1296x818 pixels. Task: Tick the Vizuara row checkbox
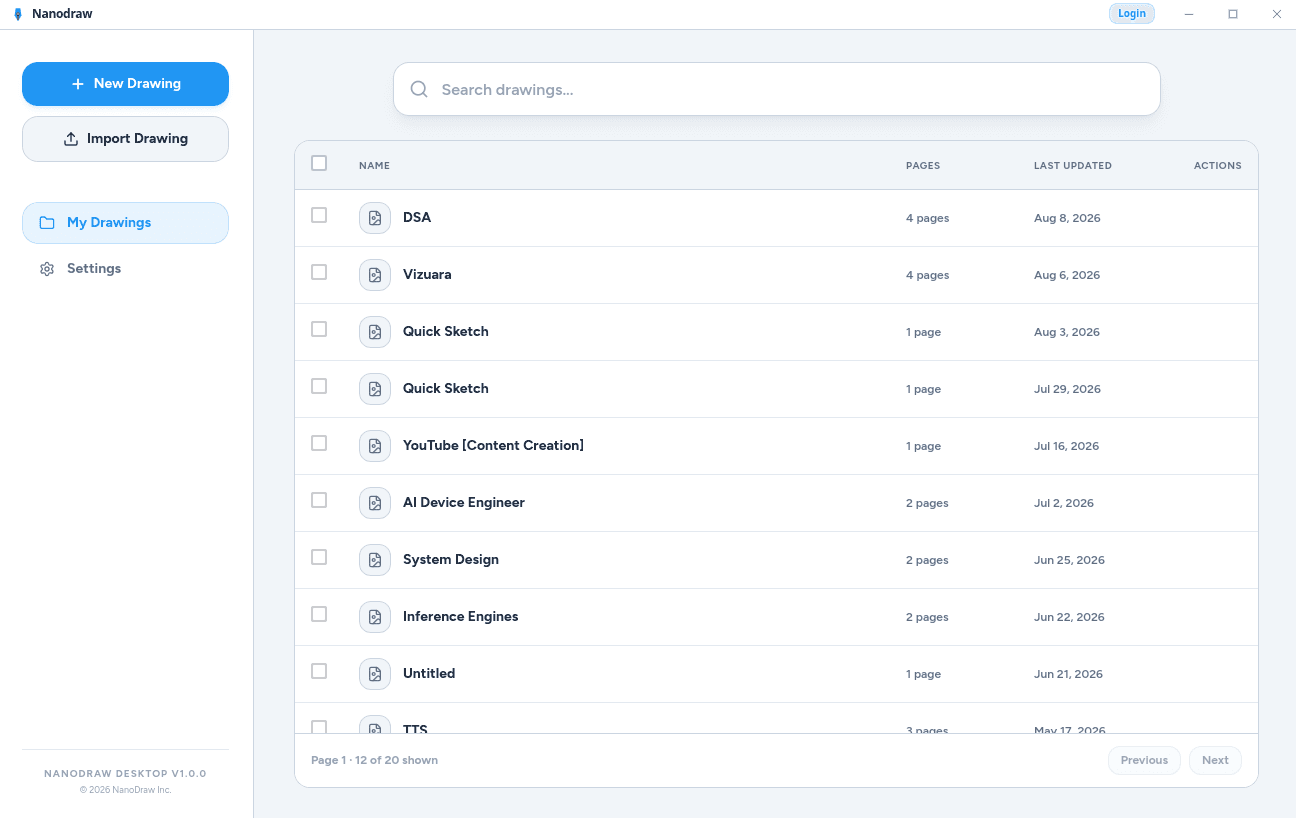click(x=319, y=272)
